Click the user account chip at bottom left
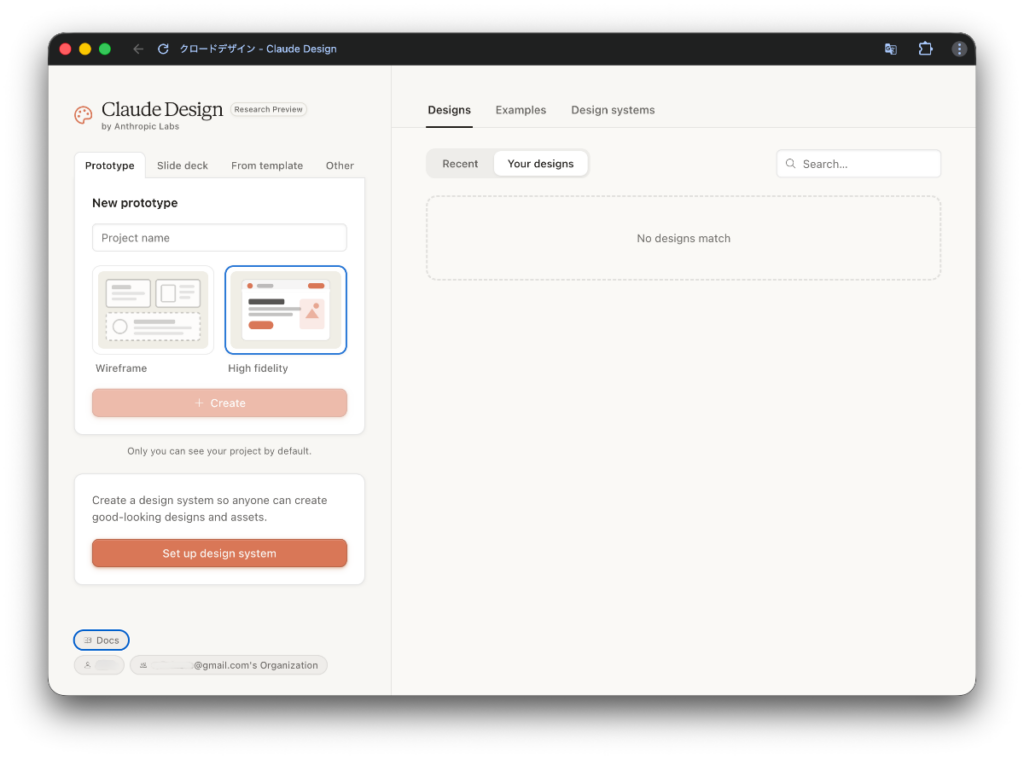This screenshot has height=759, width=1024. [99, 665]
